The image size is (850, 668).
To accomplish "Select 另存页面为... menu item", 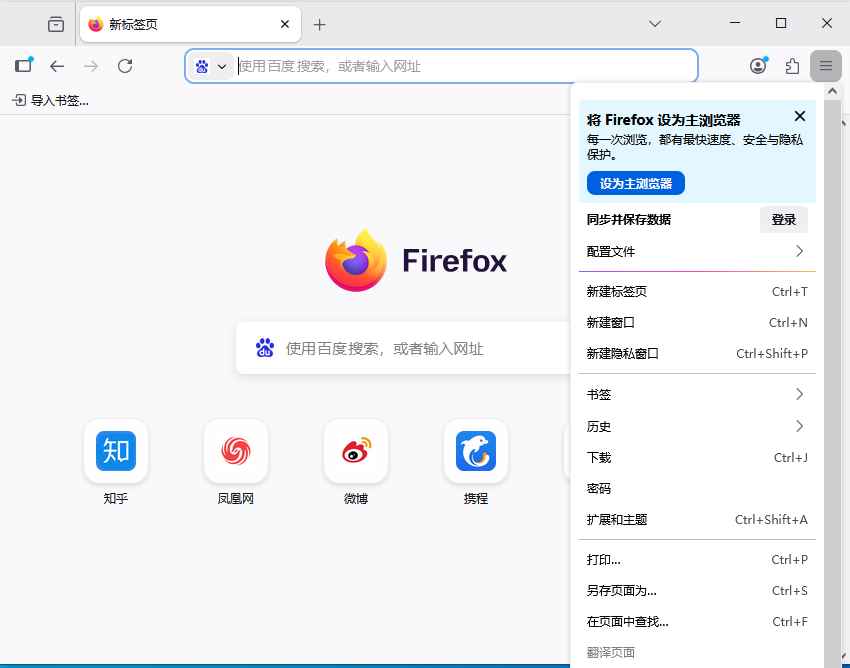I will [697, 590].
